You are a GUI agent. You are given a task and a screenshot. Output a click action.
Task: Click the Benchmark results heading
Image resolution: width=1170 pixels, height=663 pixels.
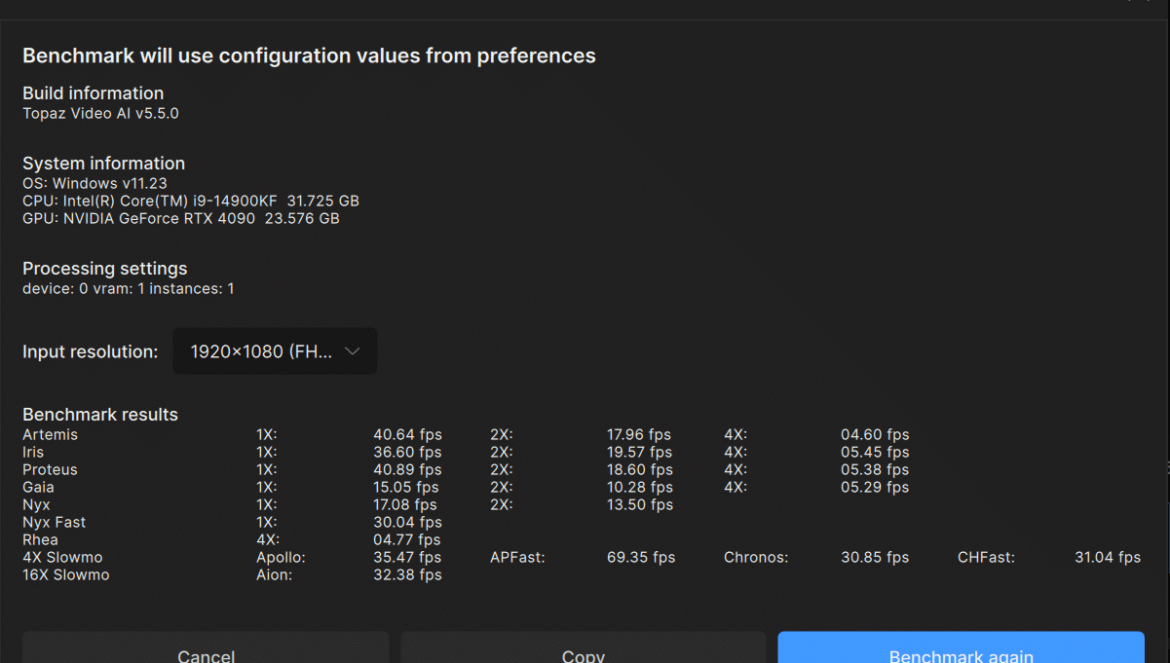[x=100, y=415]
